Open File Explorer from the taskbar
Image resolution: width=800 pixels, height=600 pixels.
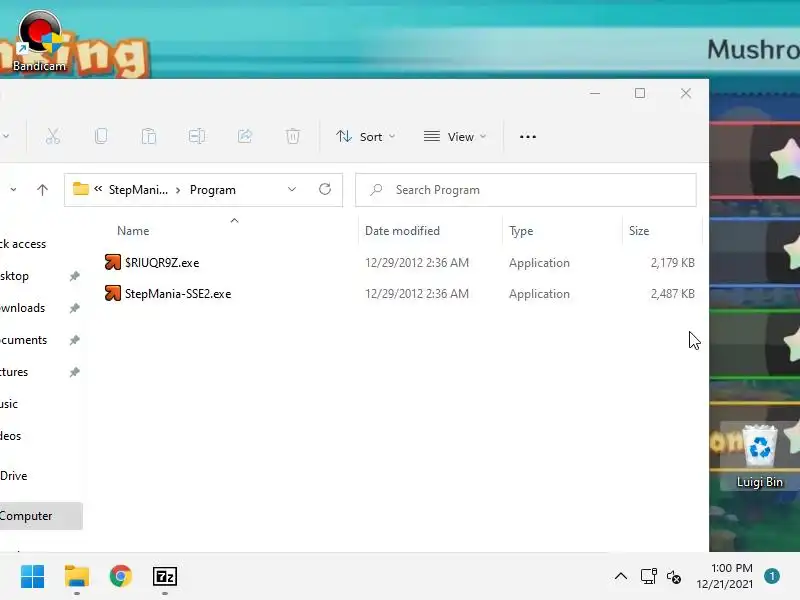coord(77,577)
